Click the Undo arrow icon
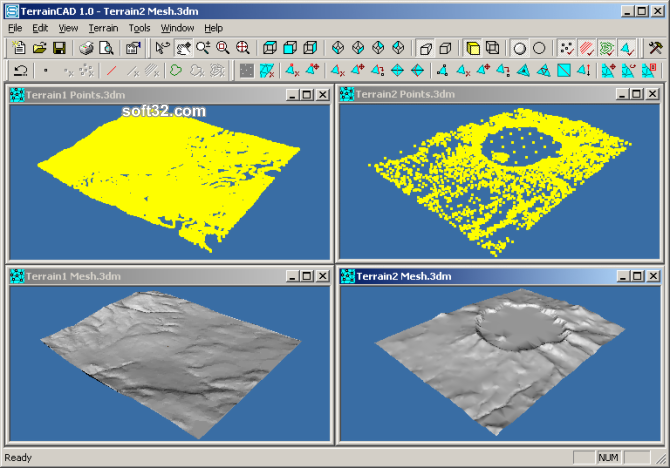This screenshot has width=670, height=468. coord(20,71)
